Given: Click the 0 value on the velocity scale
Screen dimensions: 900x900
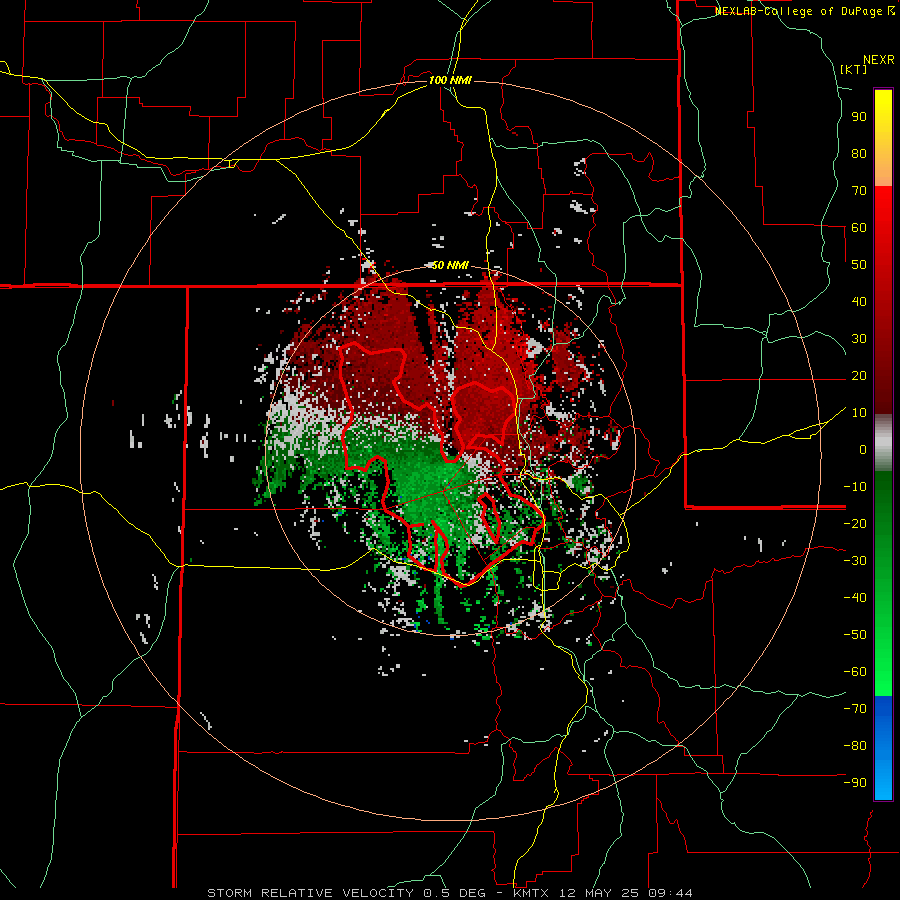Looking at the screenshot, I should click(x=863, y=449).
